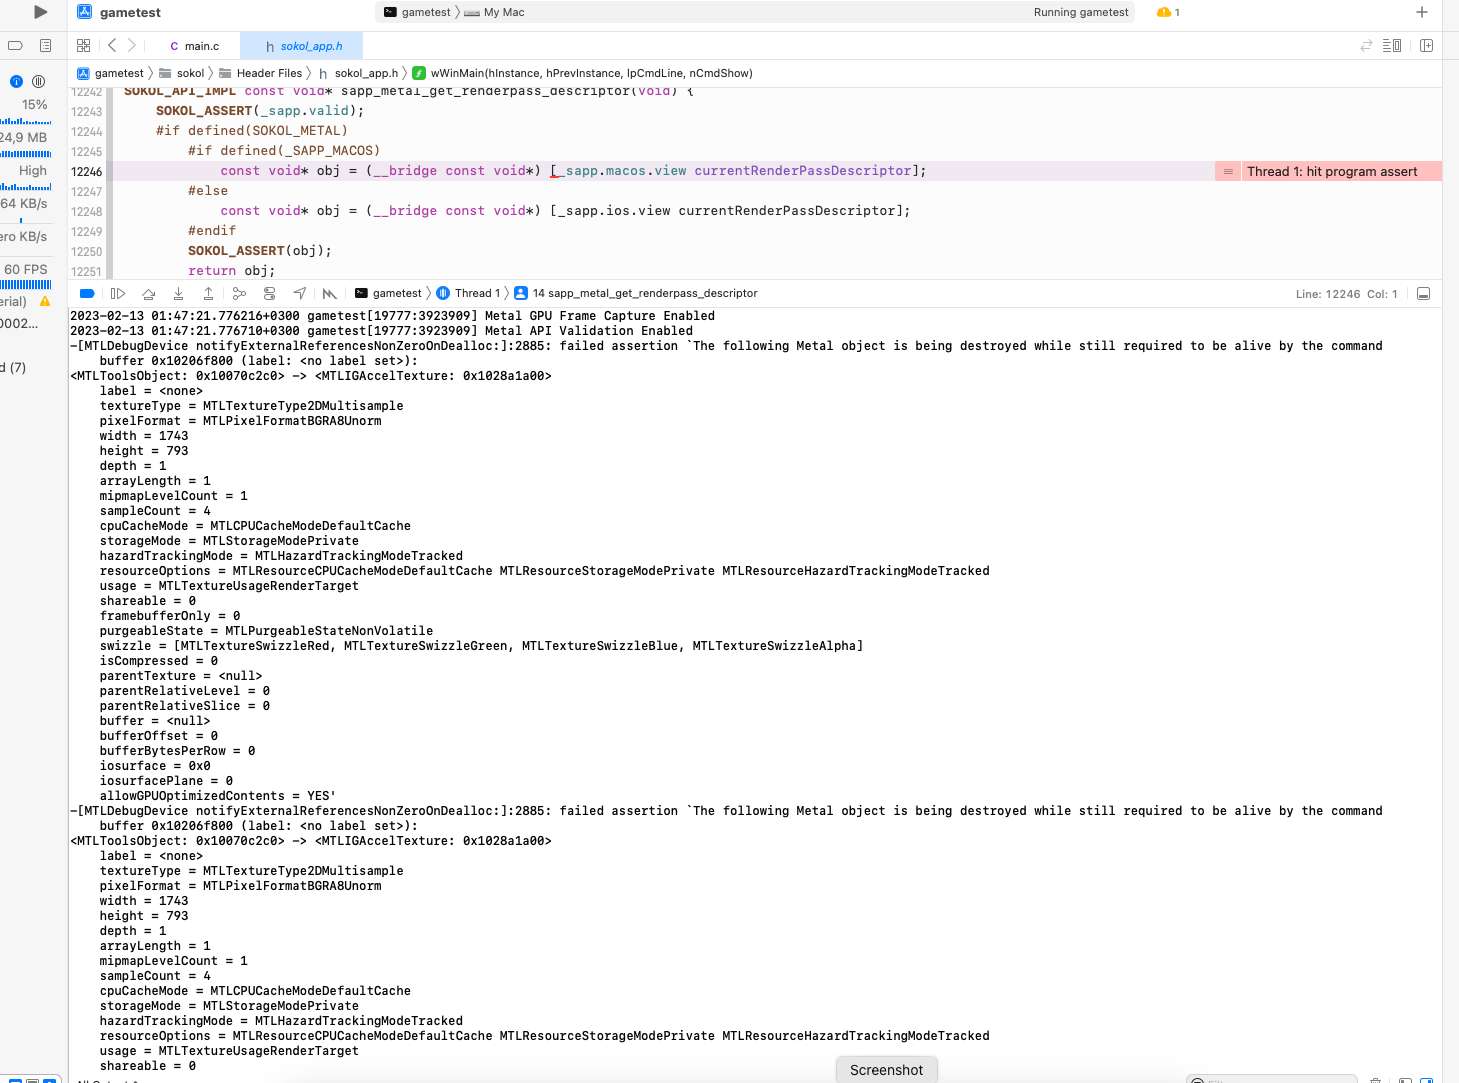Step out of the current function
1459x1083 pixels.
(208, 293)
